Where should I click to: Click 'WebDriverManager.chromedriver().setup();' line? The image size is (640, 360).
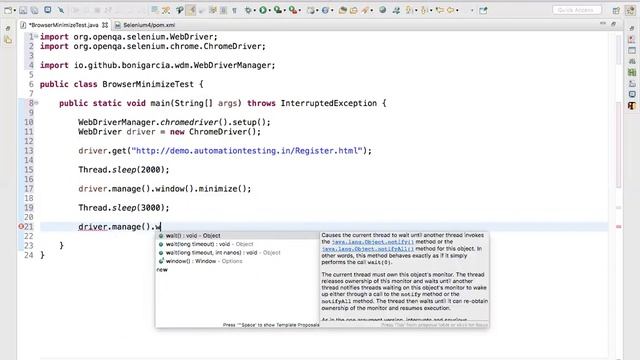point(174,122)
